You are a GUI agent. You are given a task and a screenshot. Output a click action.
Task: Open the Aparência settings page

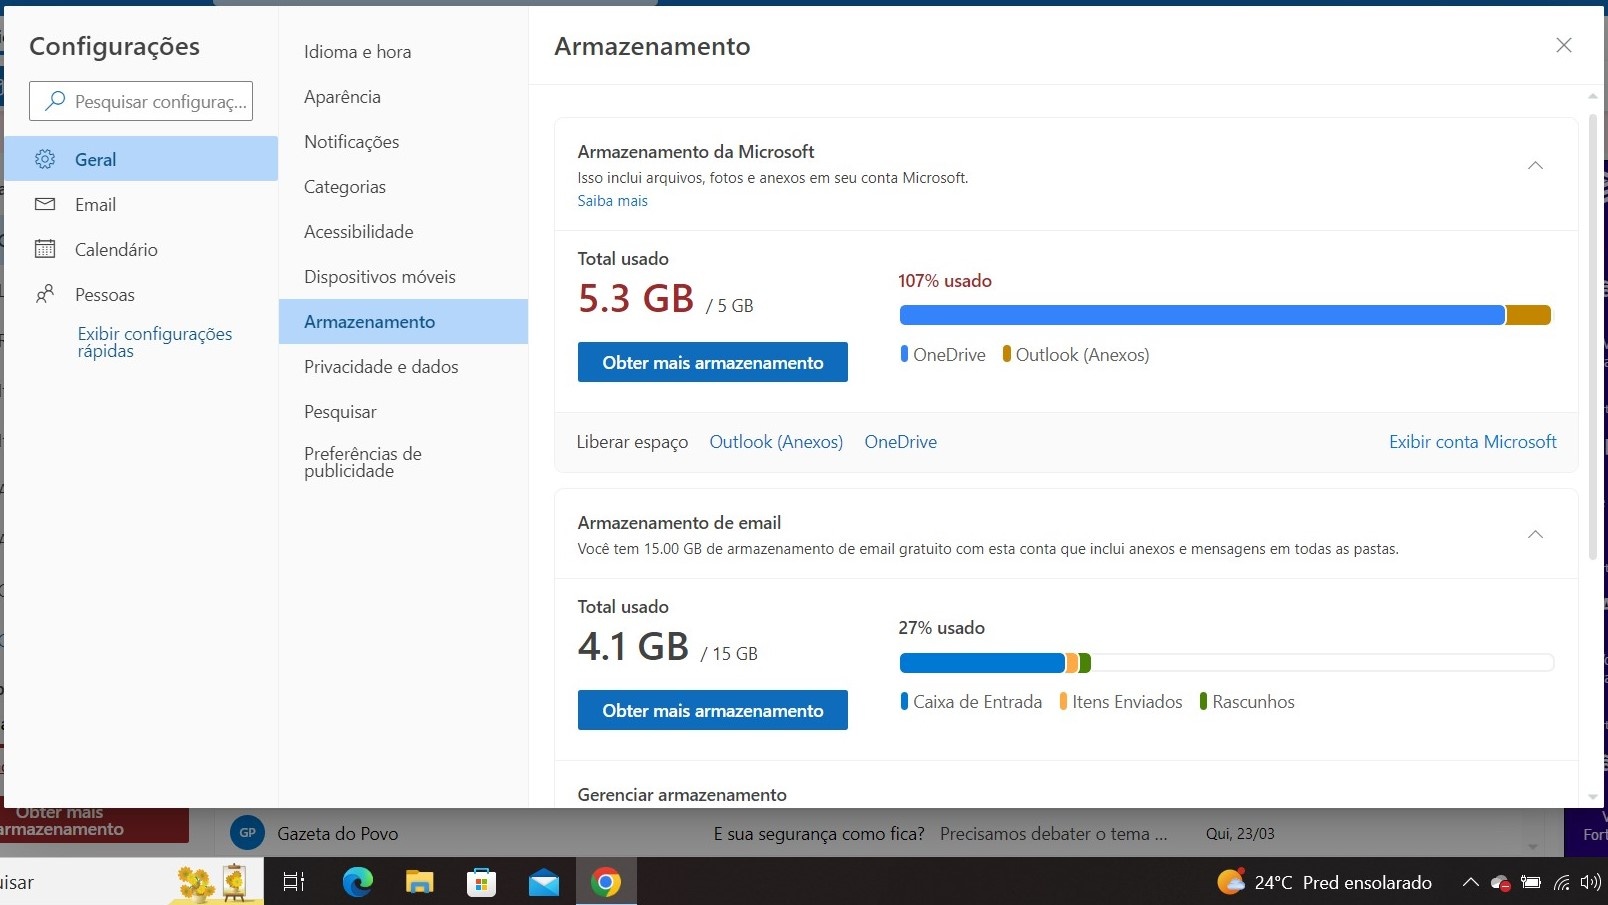[403, 97]
